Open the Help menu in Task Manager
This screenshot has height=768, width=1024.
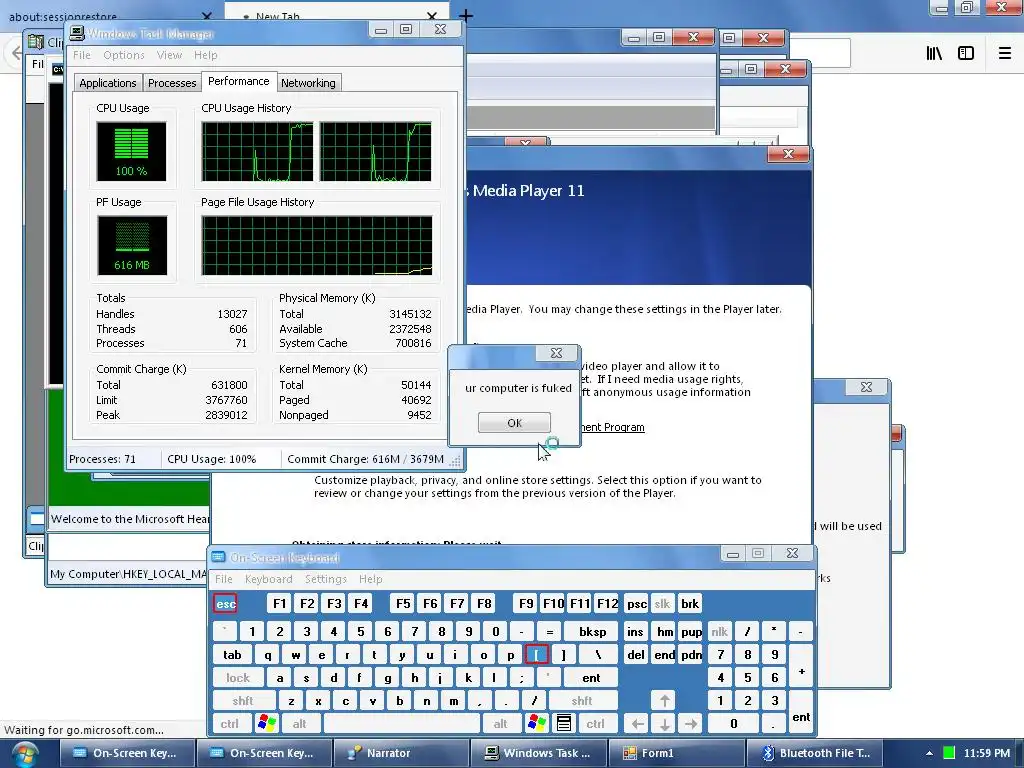[x=205, y=55]
